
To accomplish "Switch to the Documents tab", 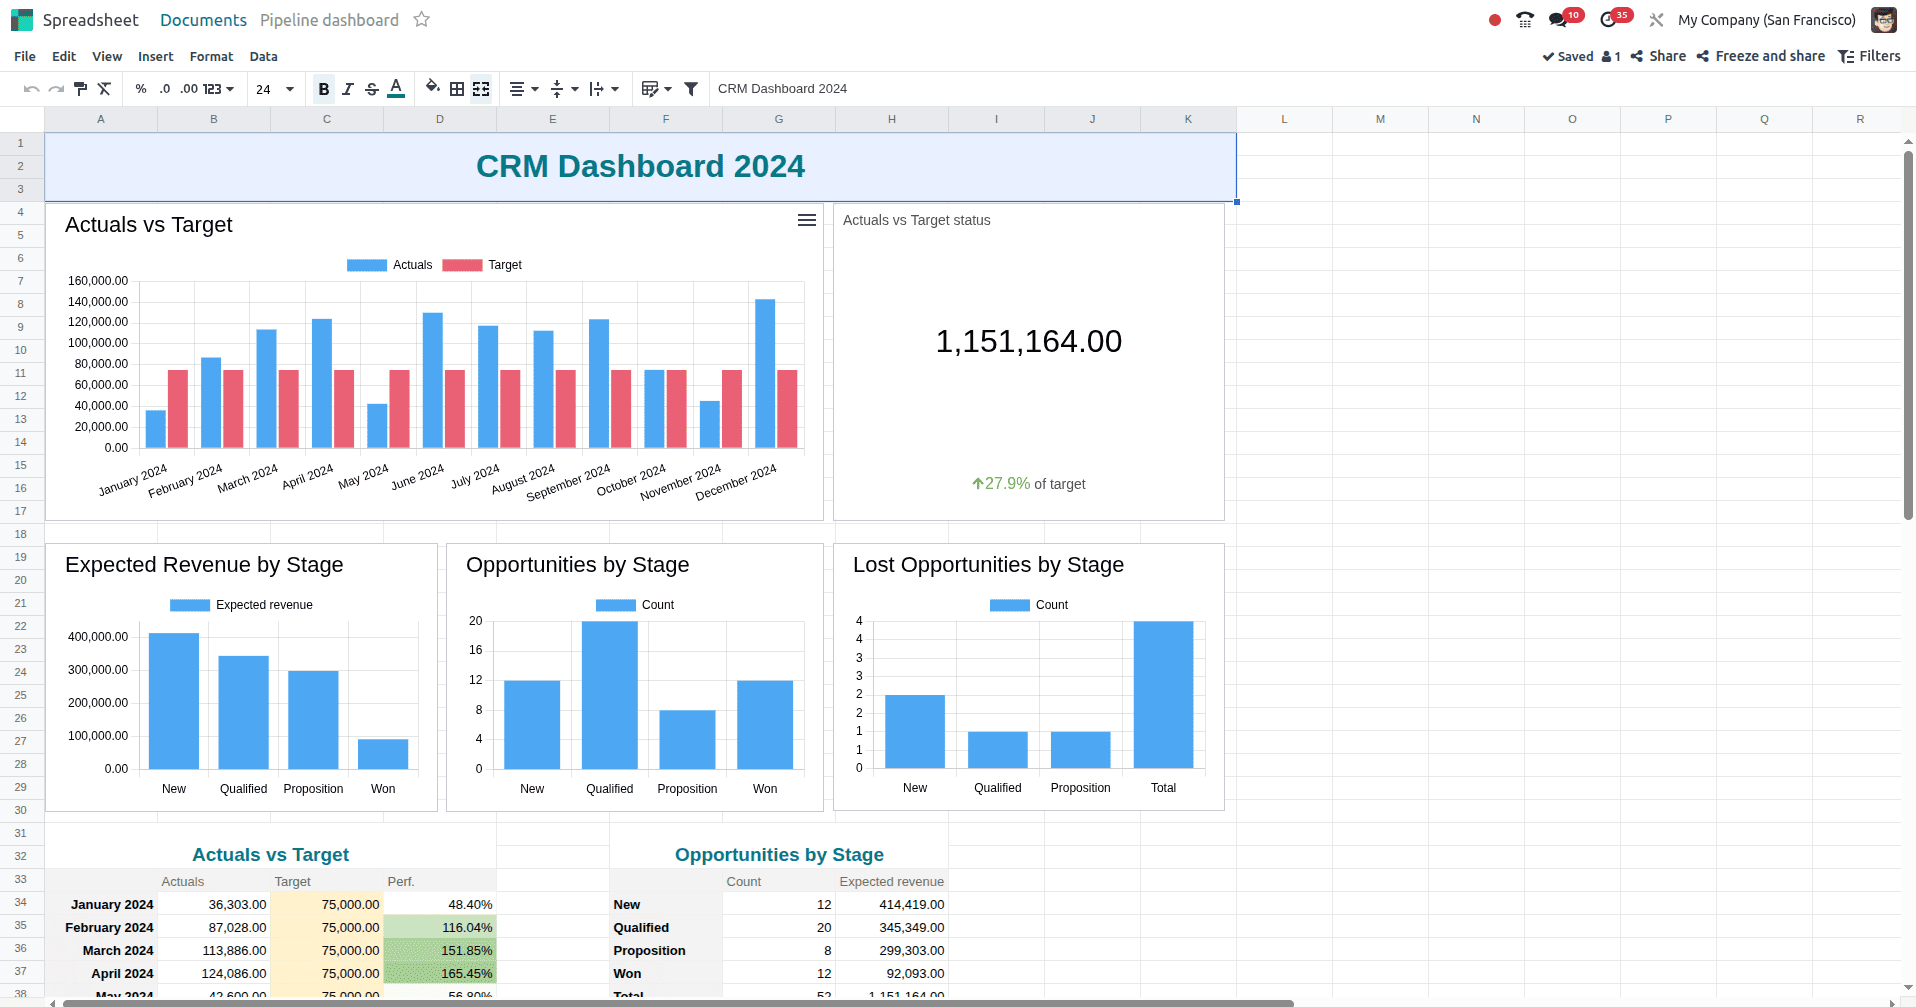I will (x=203, y=19).
